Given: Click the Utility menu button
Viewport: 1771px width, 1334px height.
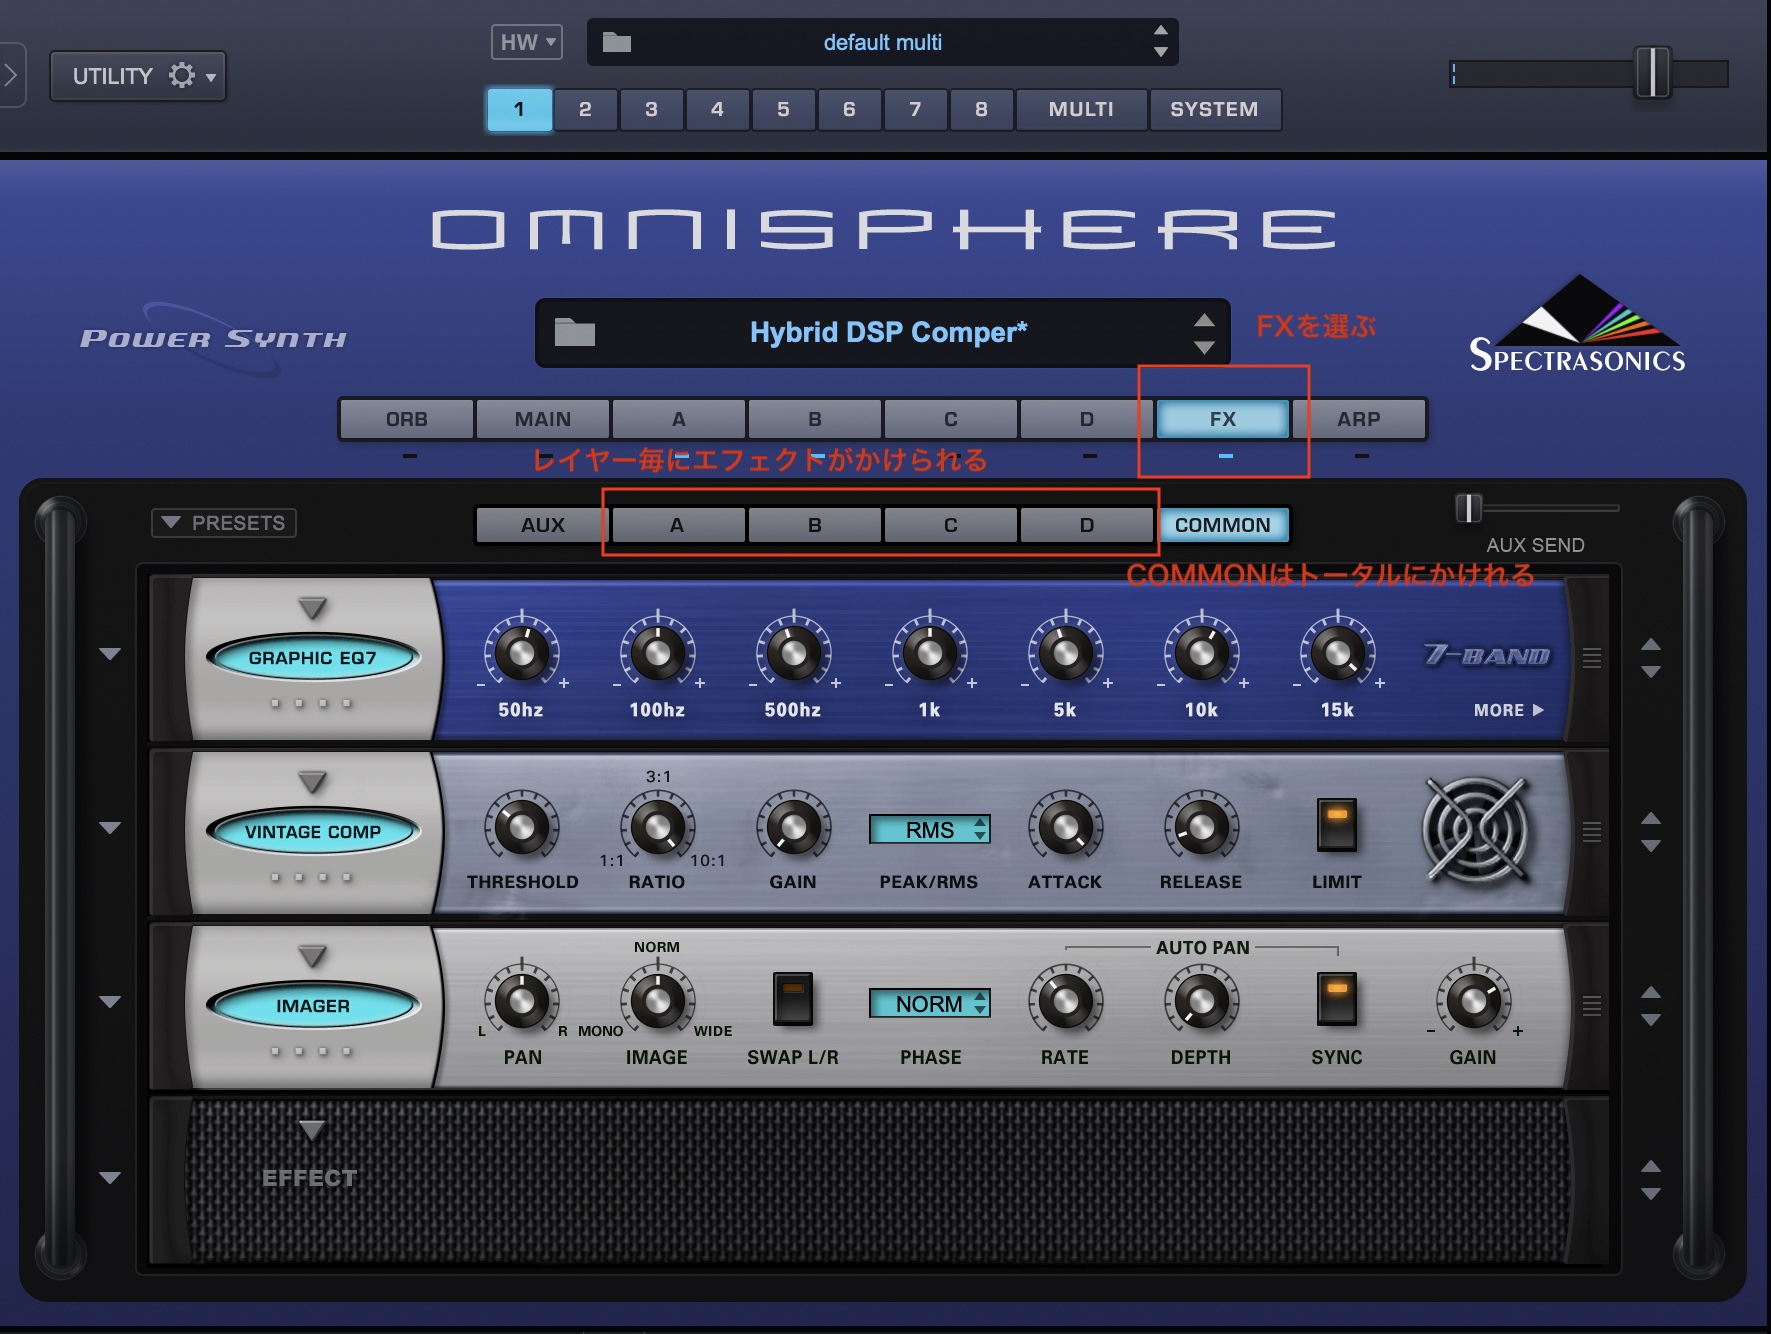Looking at the screenshot, I should pos(138,76).
